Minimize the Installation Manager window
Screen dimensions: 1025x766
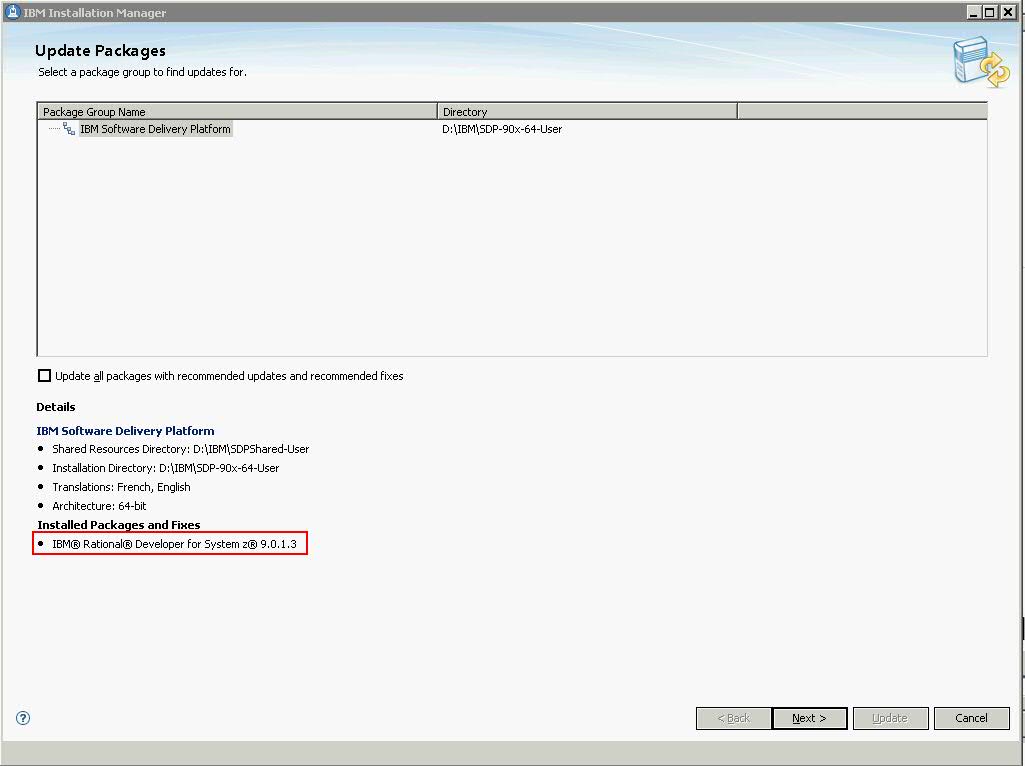[974, 12]
